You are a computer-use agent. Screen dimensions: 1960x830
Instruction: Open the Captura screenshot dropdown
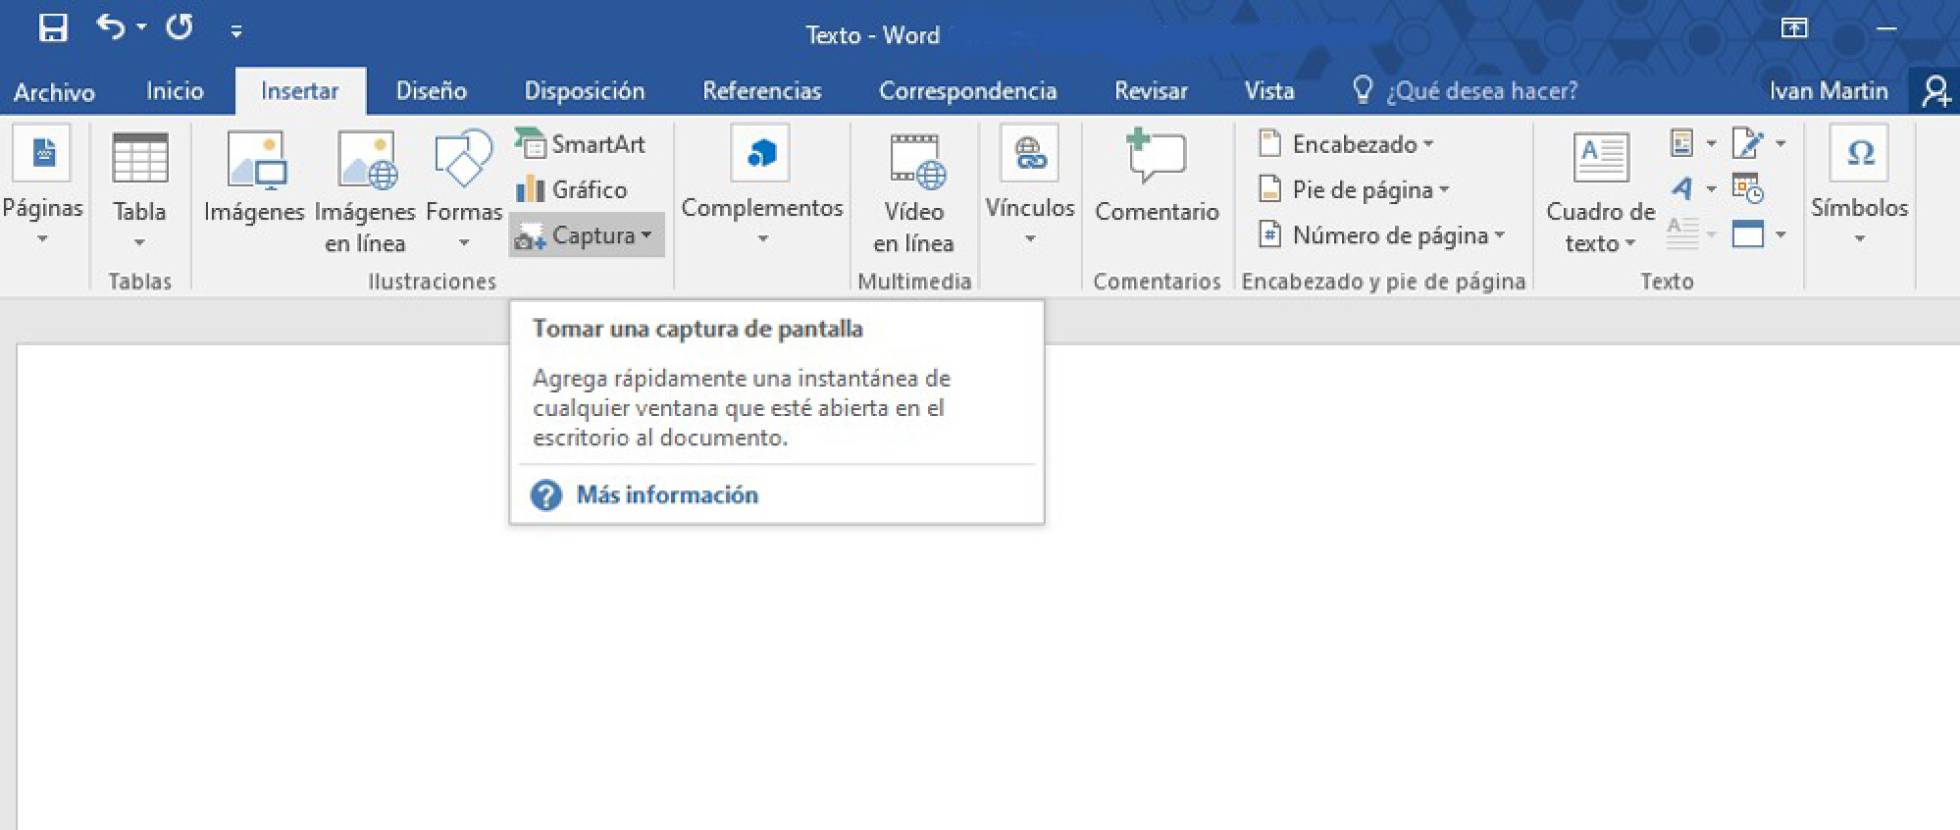[x=586, y=235]
